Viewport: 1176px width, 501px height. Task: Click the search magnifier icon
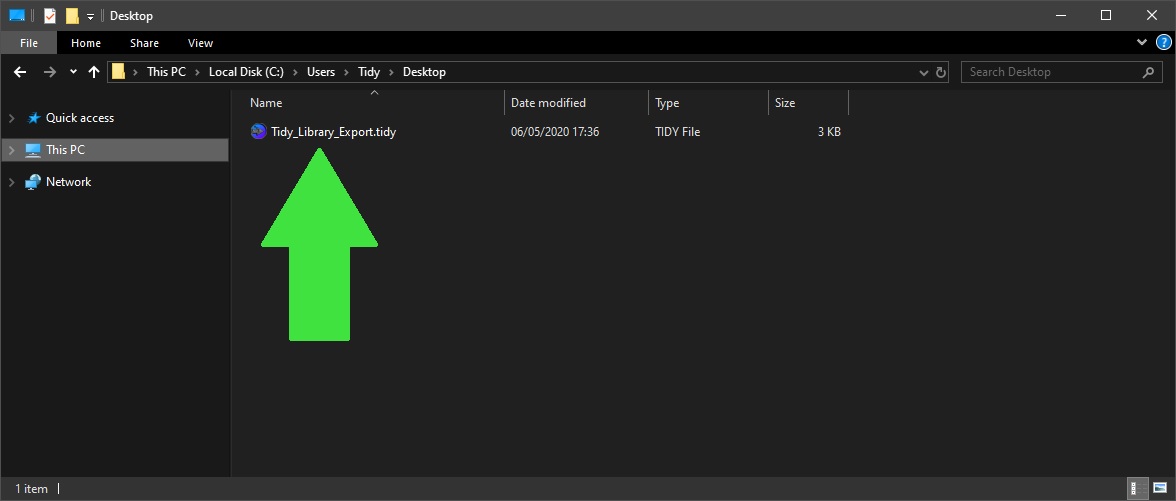tap(1148, 72)
